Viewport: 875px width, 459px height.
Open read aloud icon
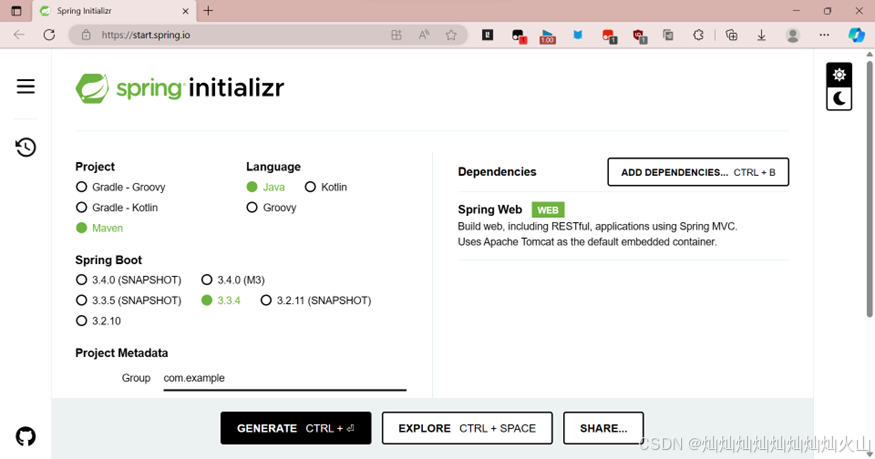[x=424, y=35]
